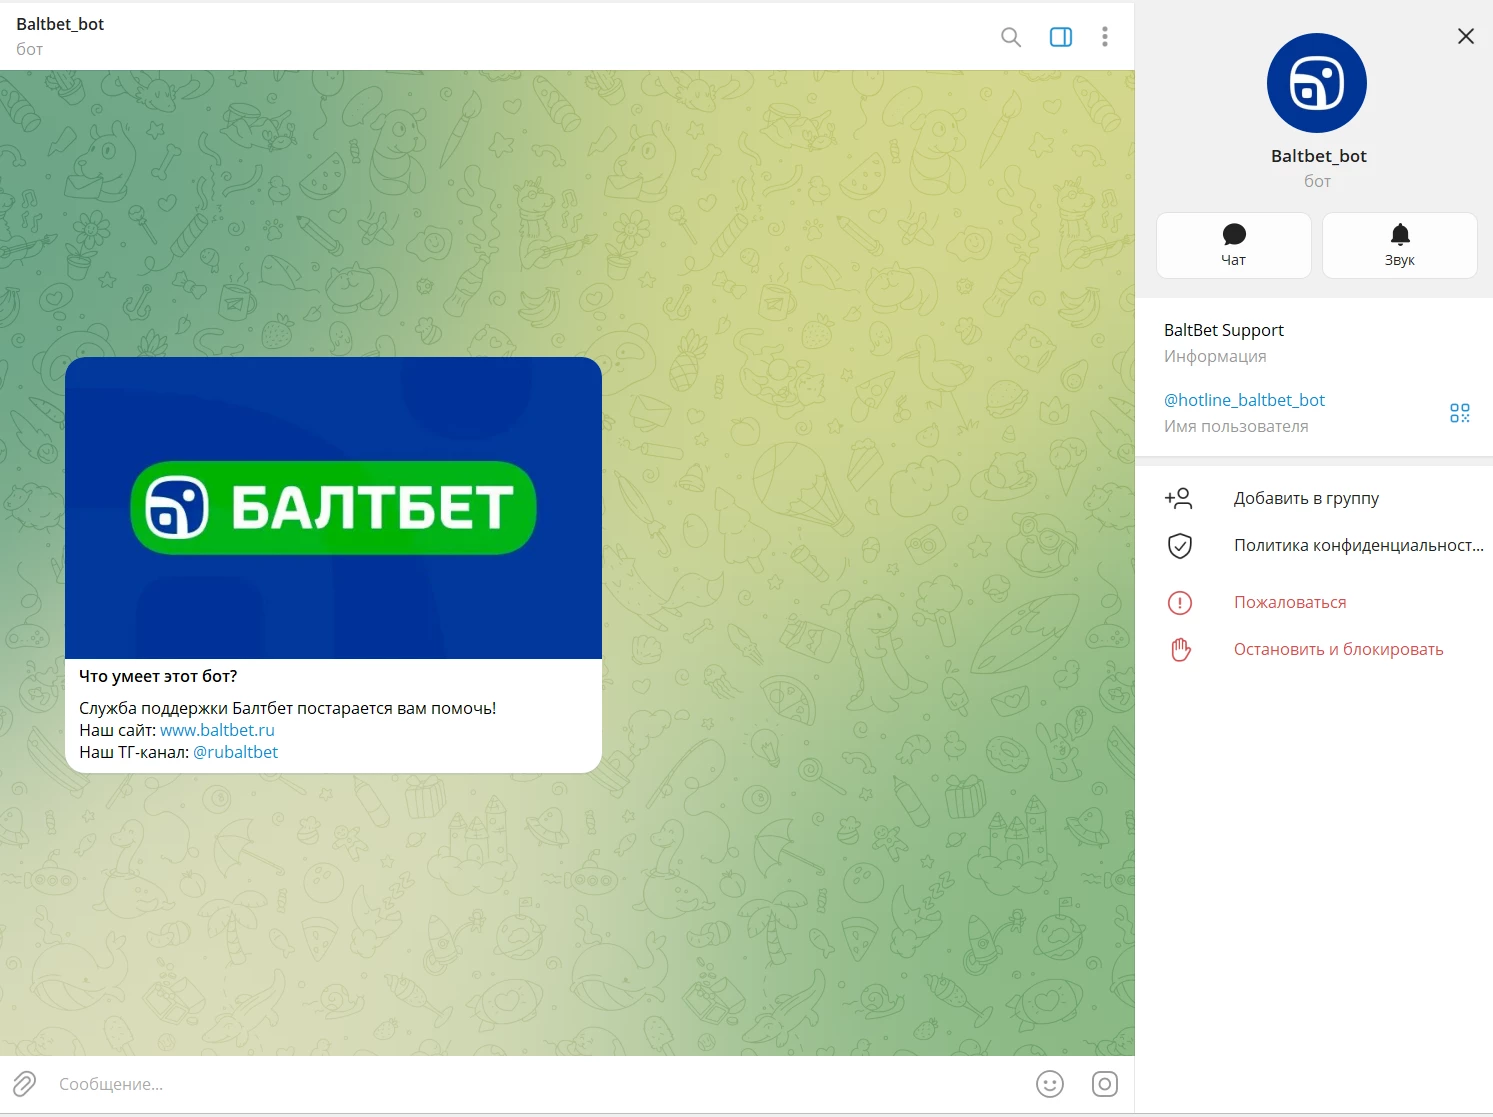Click the "Имя пользователя" label
This screenshot has height=1117, width=1493.
1236,426
